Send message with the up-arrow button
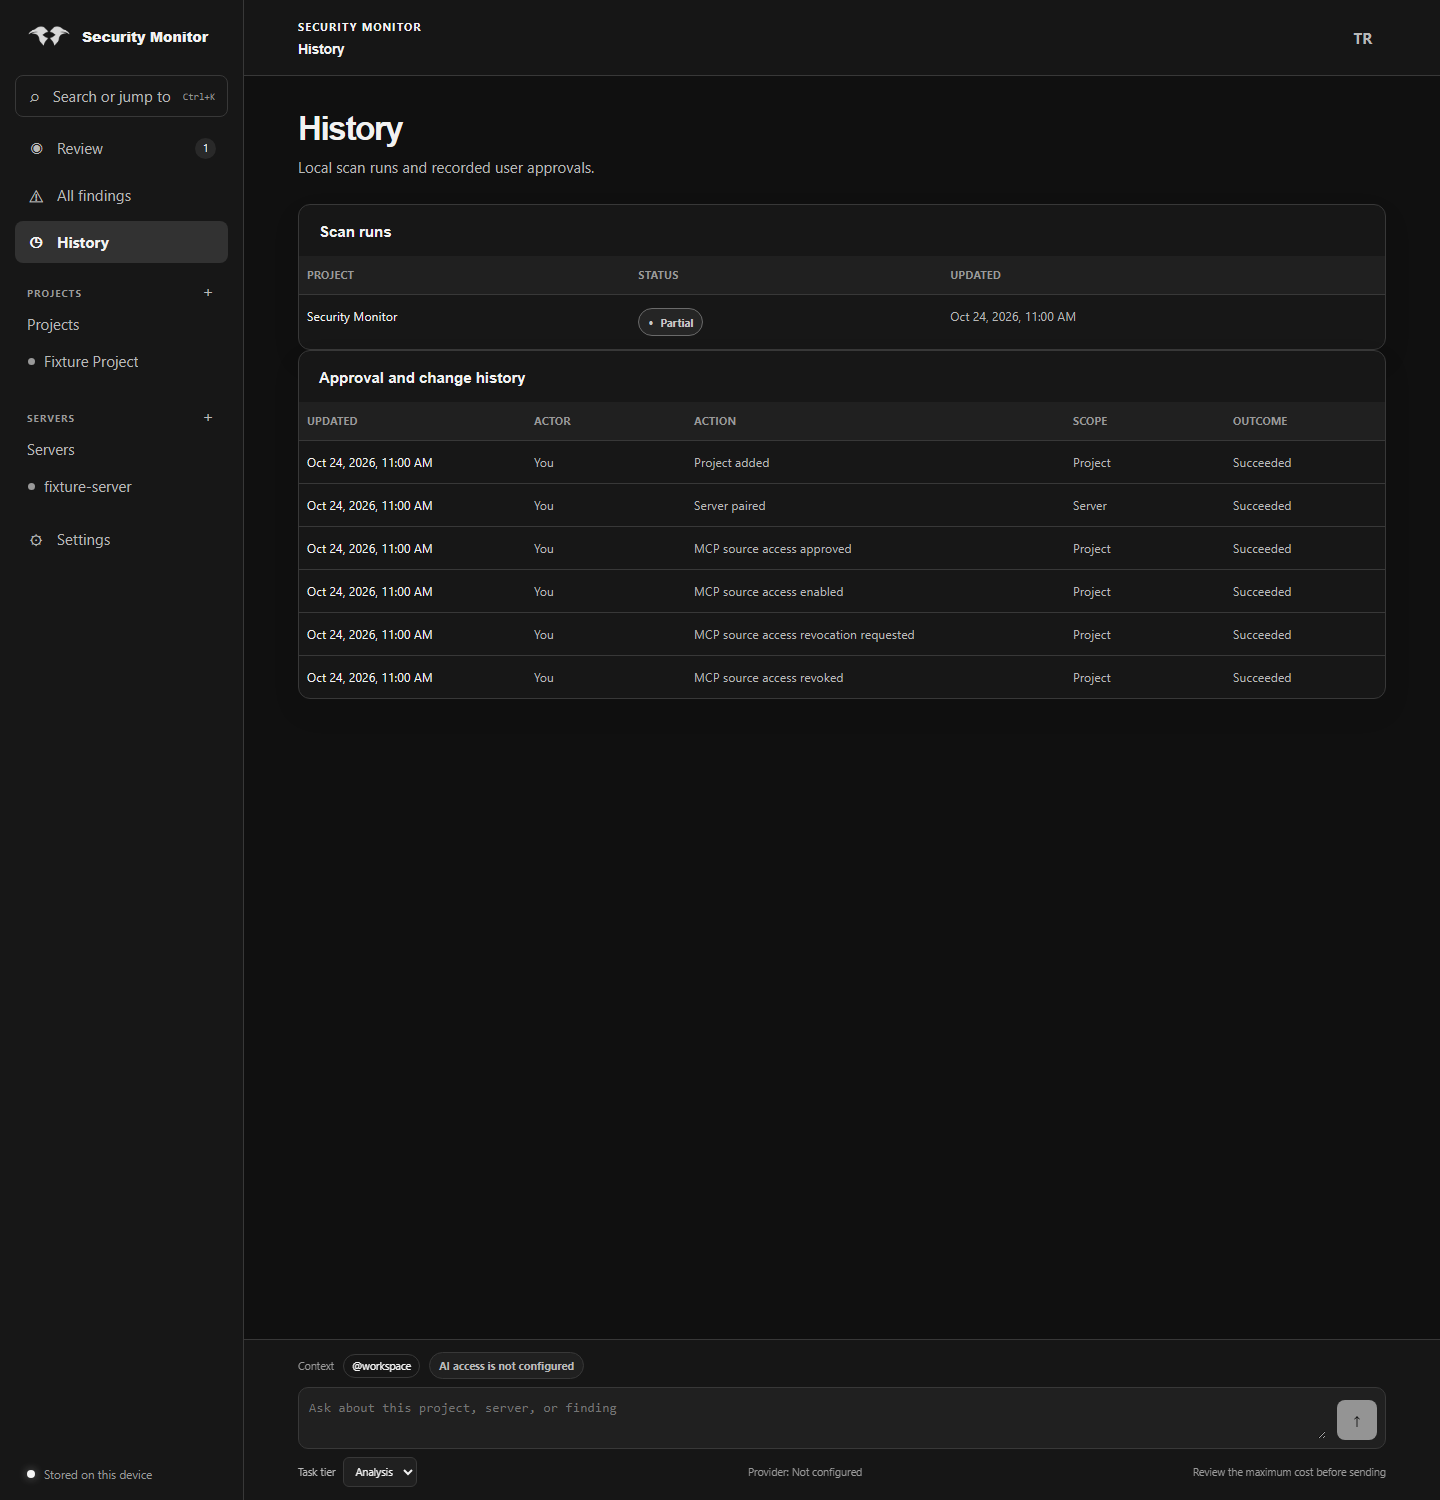This screenshot has height=1500, width=1440. 1356,1420
